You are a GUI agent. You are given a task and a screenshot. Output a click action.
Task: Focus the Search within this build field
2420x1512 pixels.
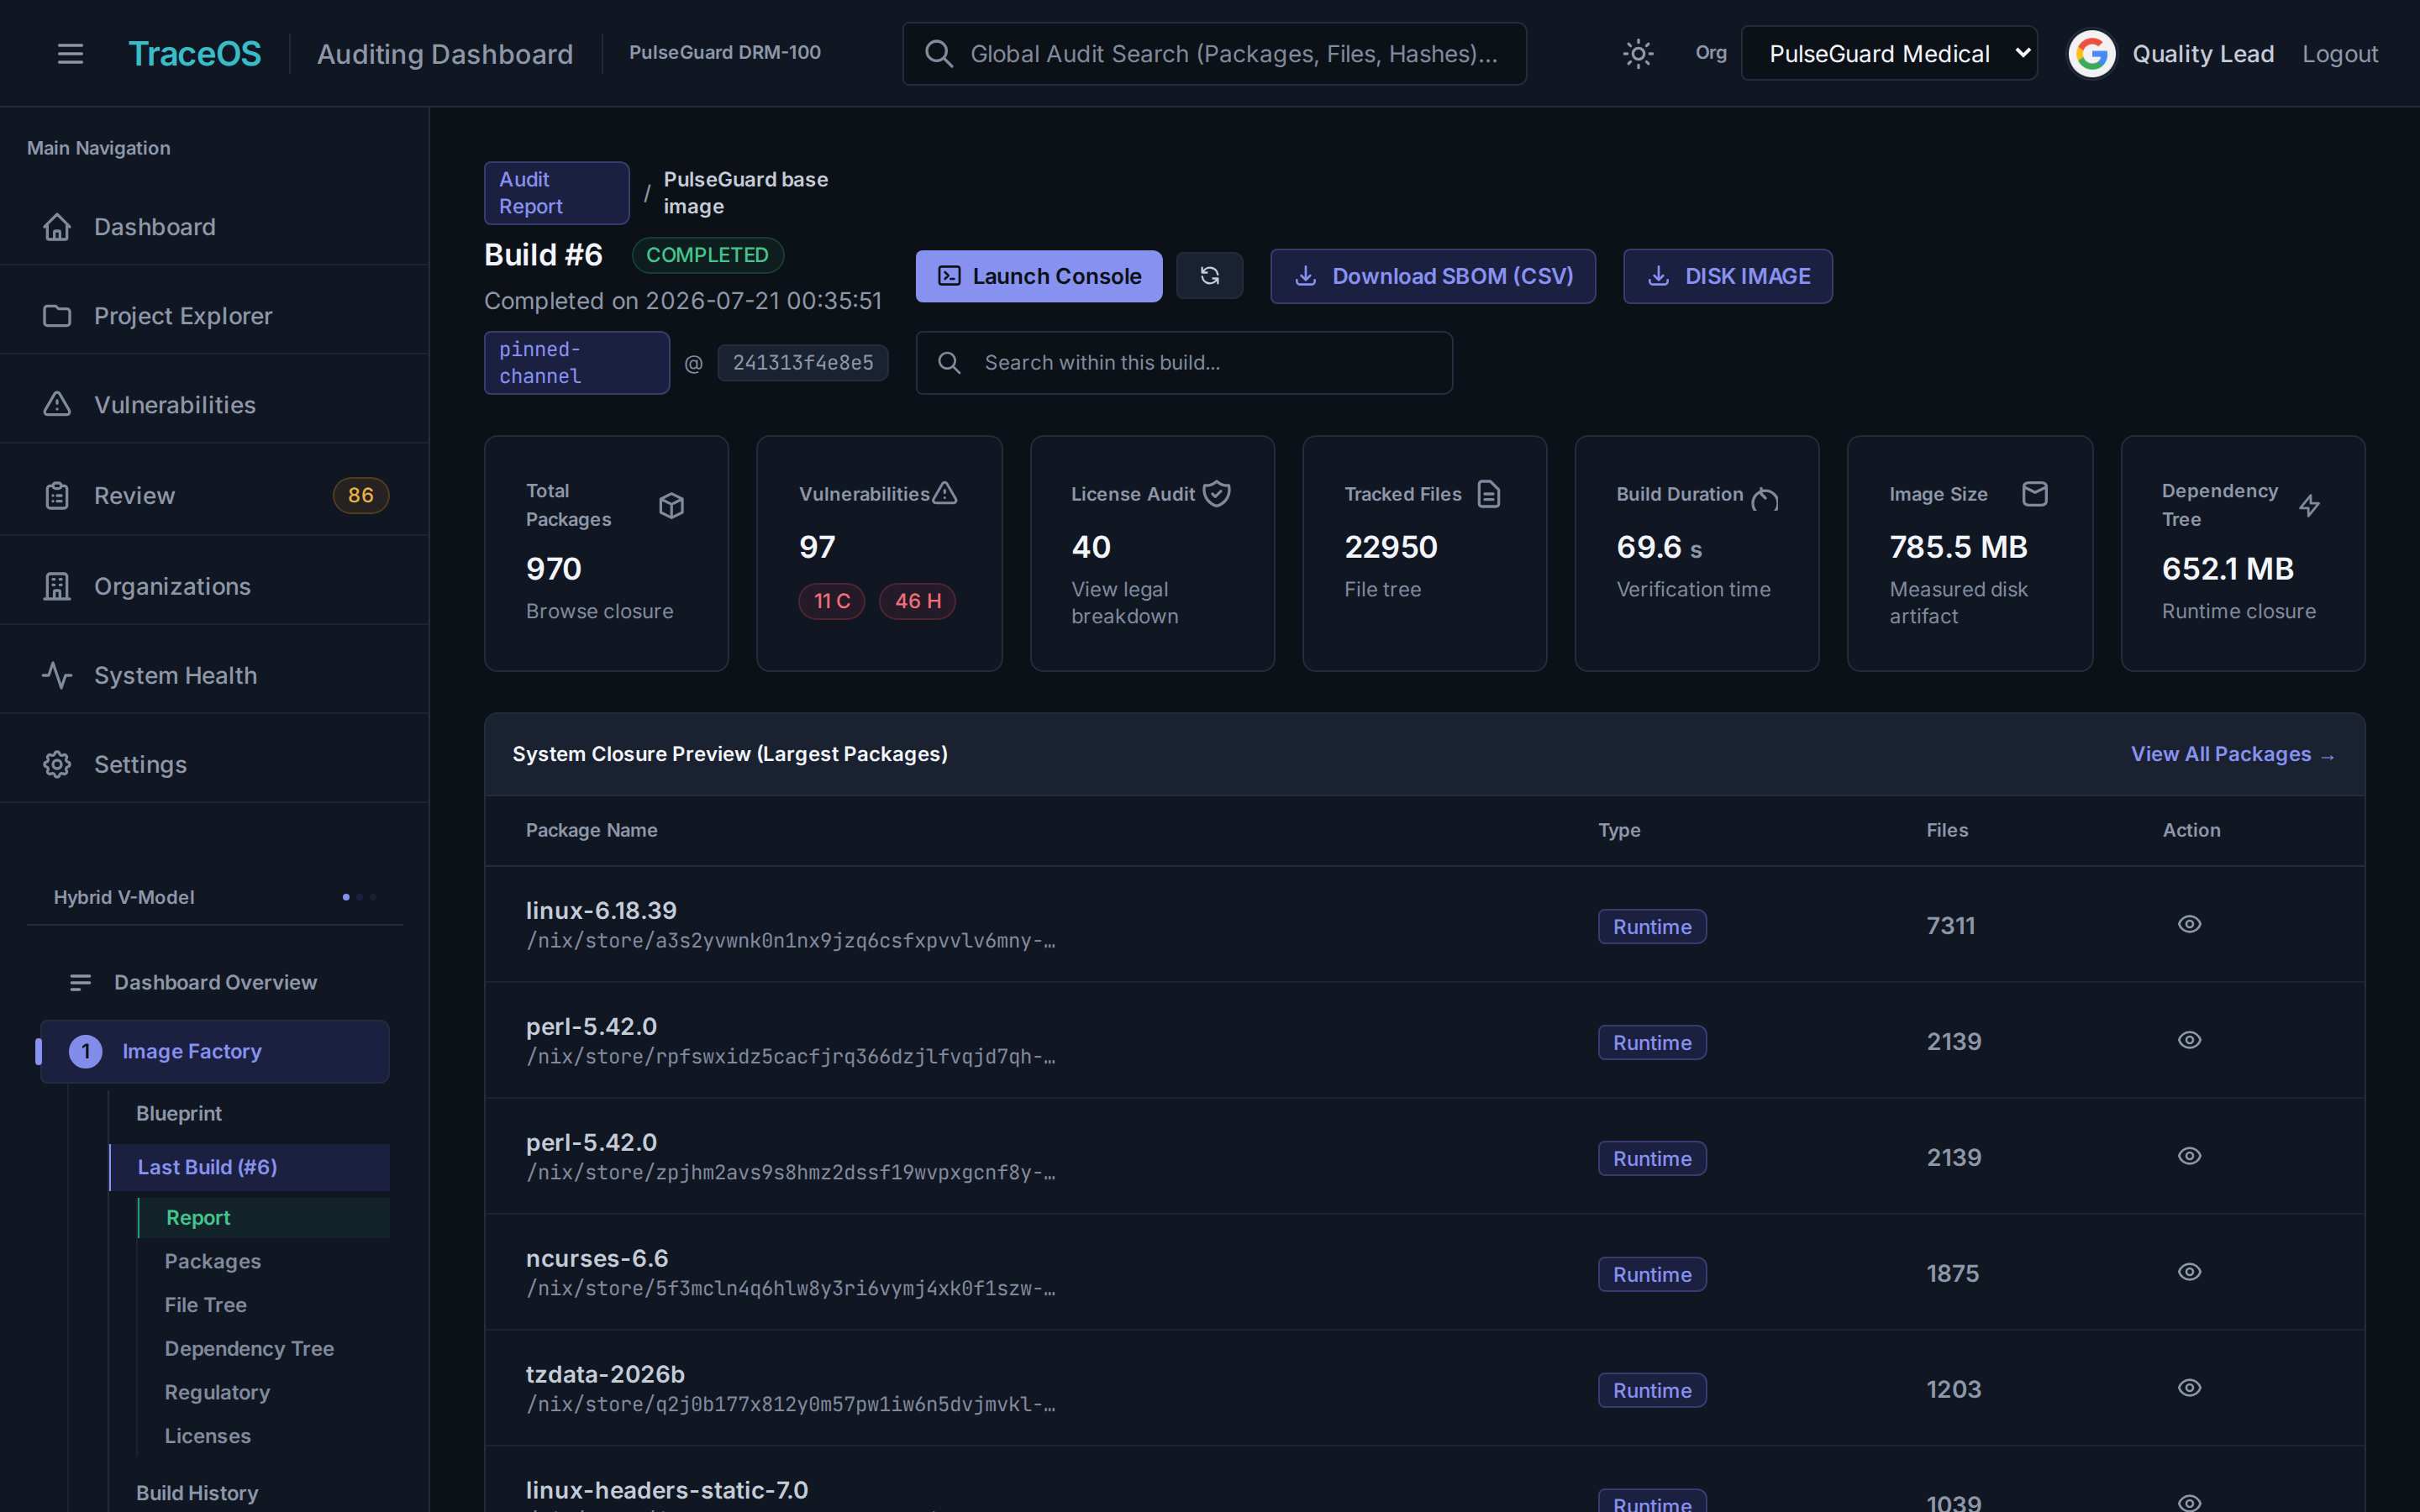(x=1184, y=363)
